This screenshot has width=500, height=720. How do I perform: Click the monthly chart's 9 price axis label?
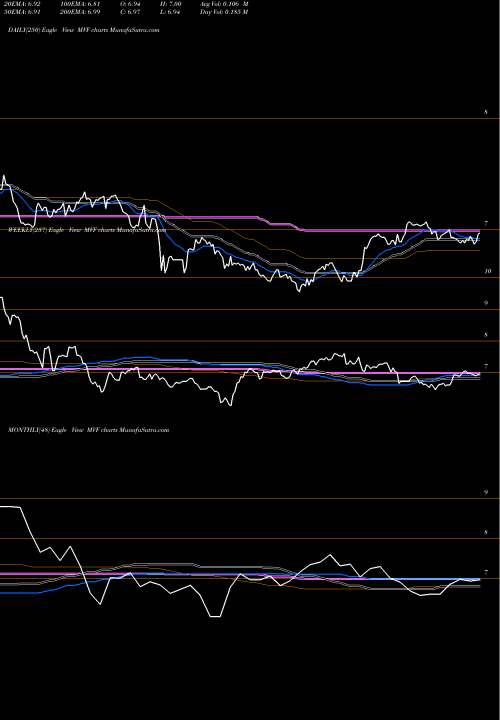[486, 492]
